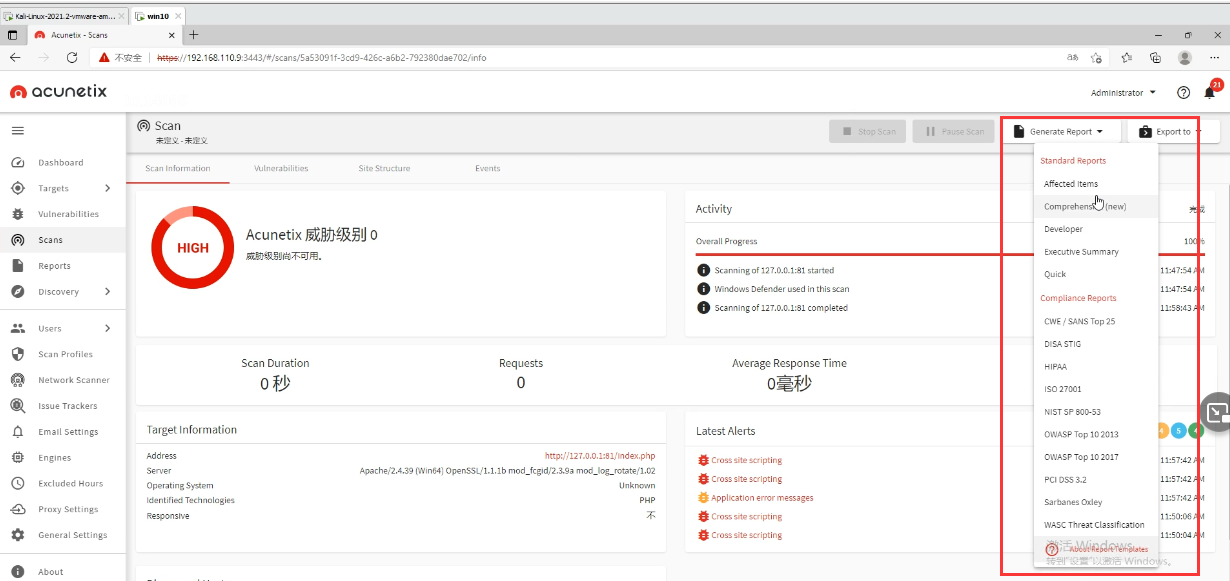Go back in the browser
Image resolution: width=1230 pixels, height=581 pixels.
(x=15, y=58)
